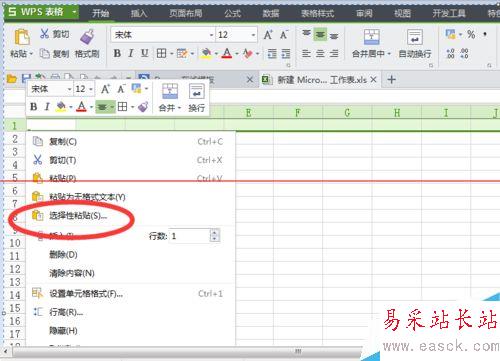Increase font size with ribbon A+ icon
The image size is (500, 361).
click(x=268, y=35)
